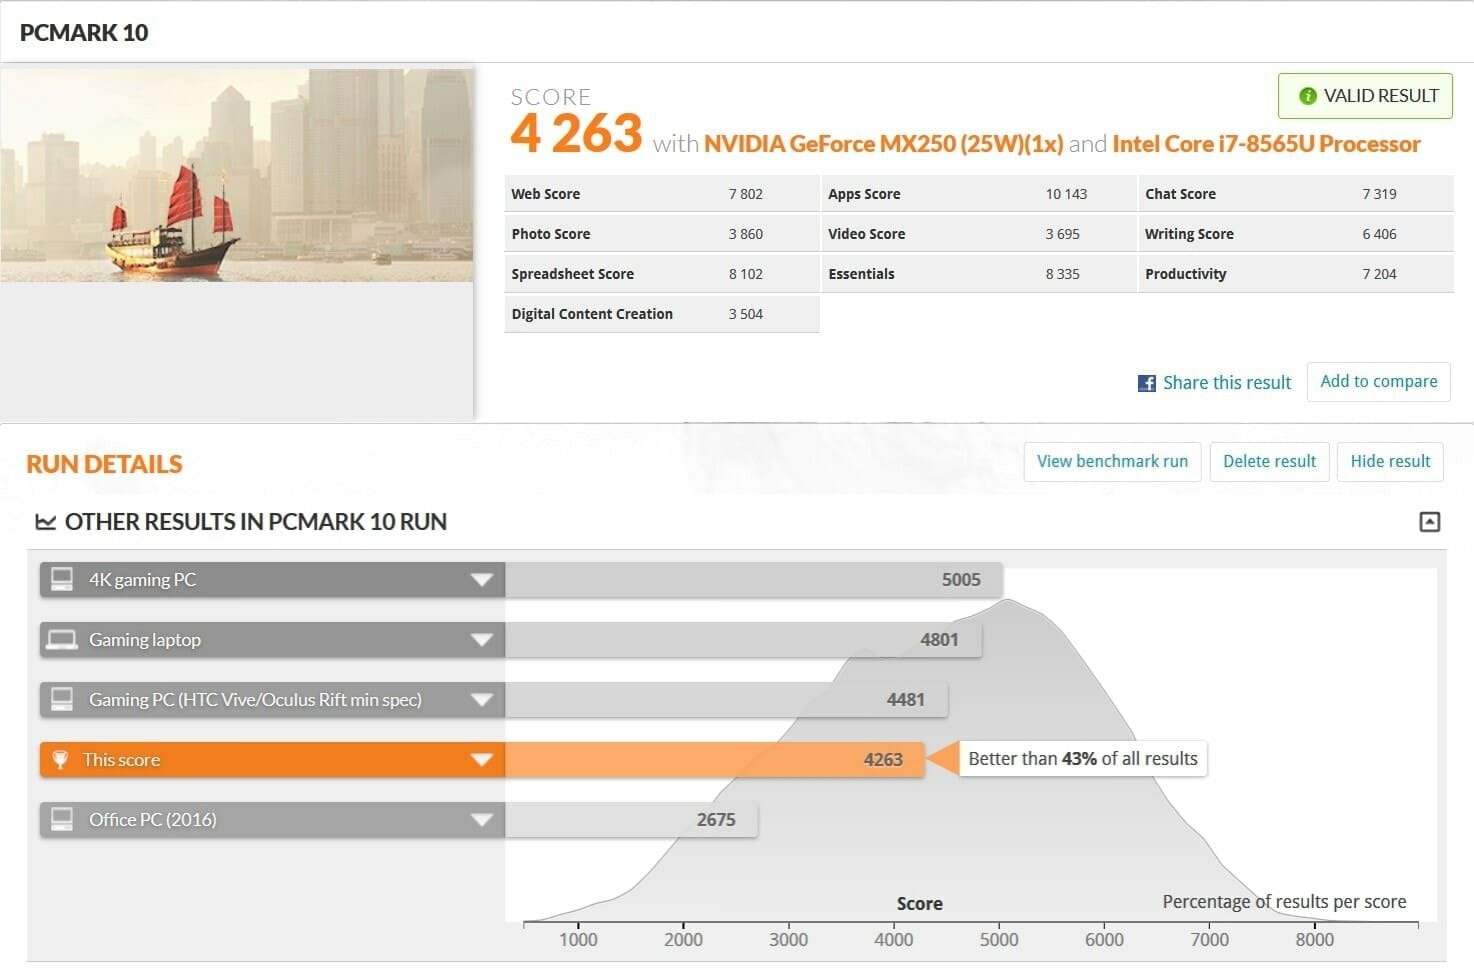Screen dimensions: 1474x980
Task: Select the Essentials value 8 335
Action: pos(1062,274)
